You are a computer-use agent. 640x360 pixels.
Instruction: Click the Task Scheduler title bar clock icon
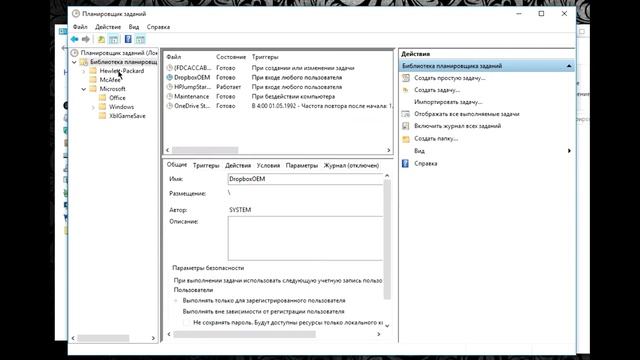pos(76,13)
